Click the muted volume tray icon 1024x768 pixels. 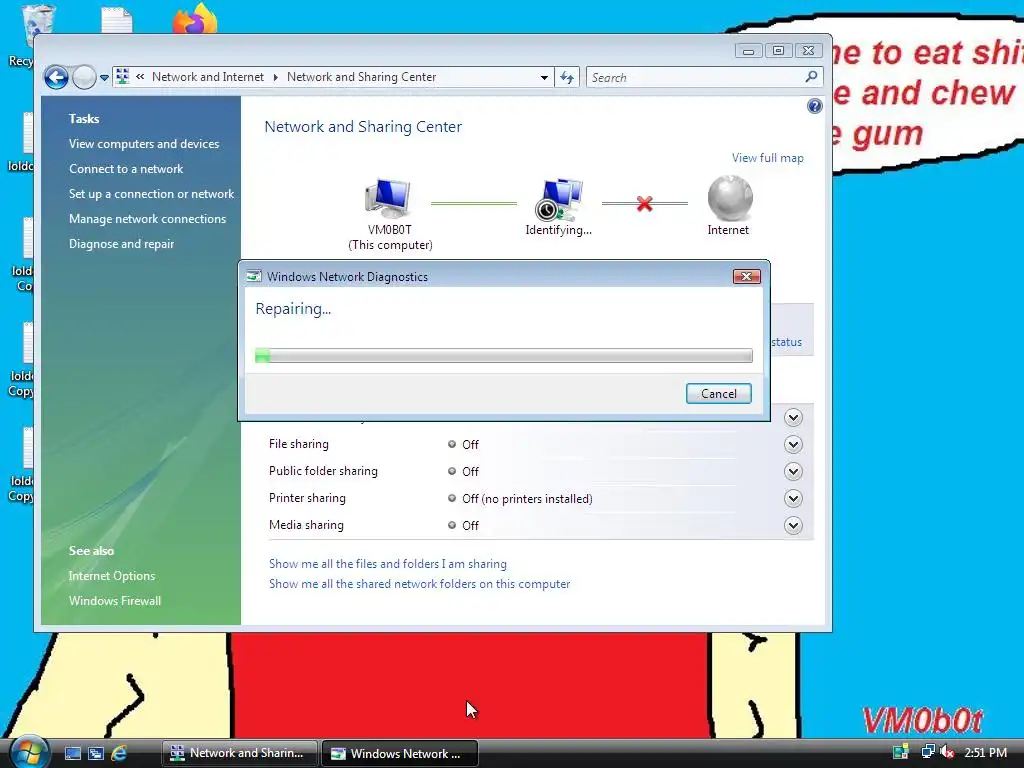(946, 752)
